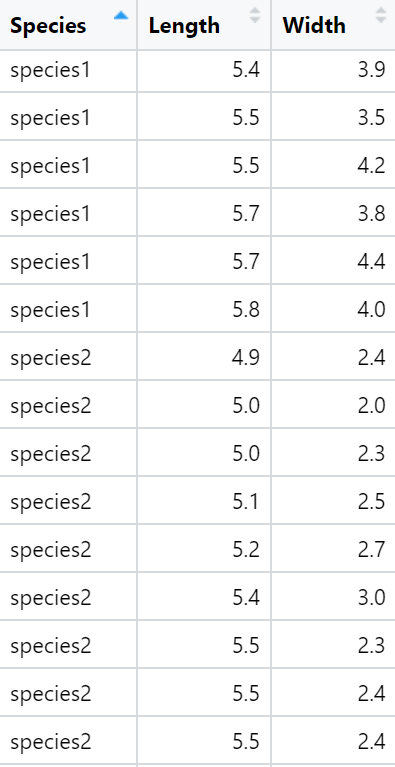Click the Length cell showing 5.1

click(x=204, y=501)
